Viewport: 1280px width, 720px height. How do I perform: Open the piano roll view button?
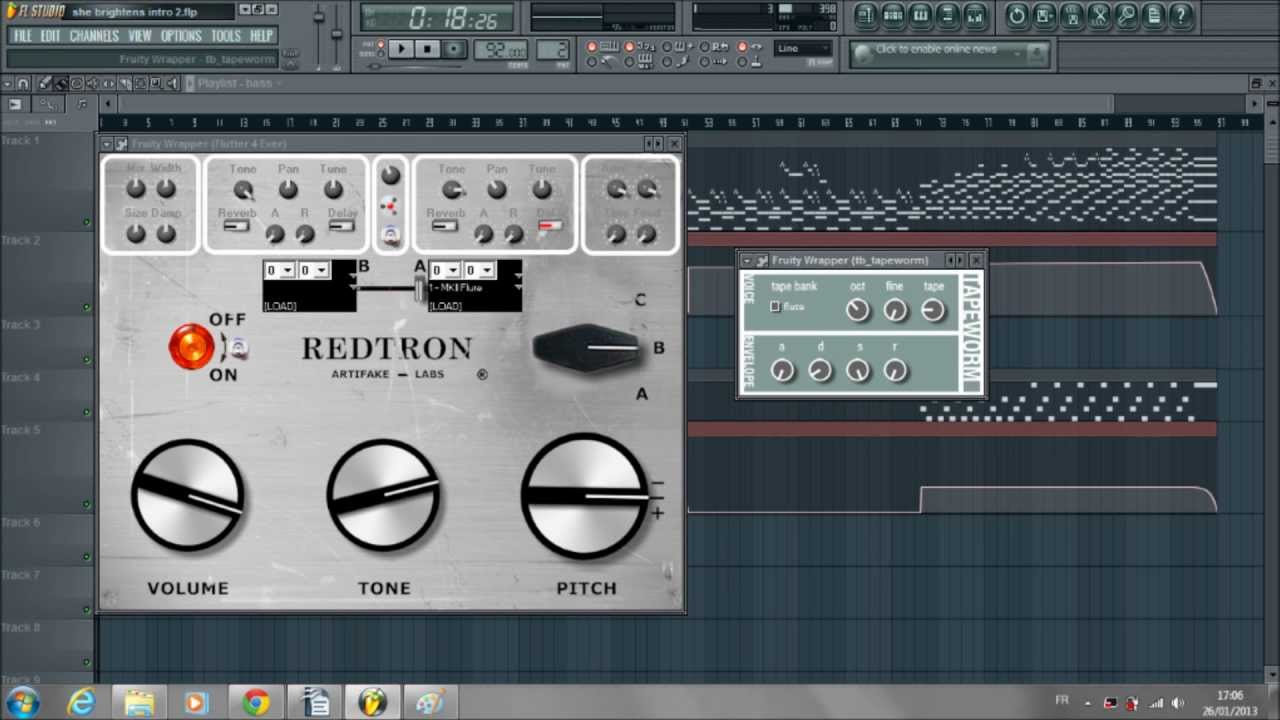[920, 15]
